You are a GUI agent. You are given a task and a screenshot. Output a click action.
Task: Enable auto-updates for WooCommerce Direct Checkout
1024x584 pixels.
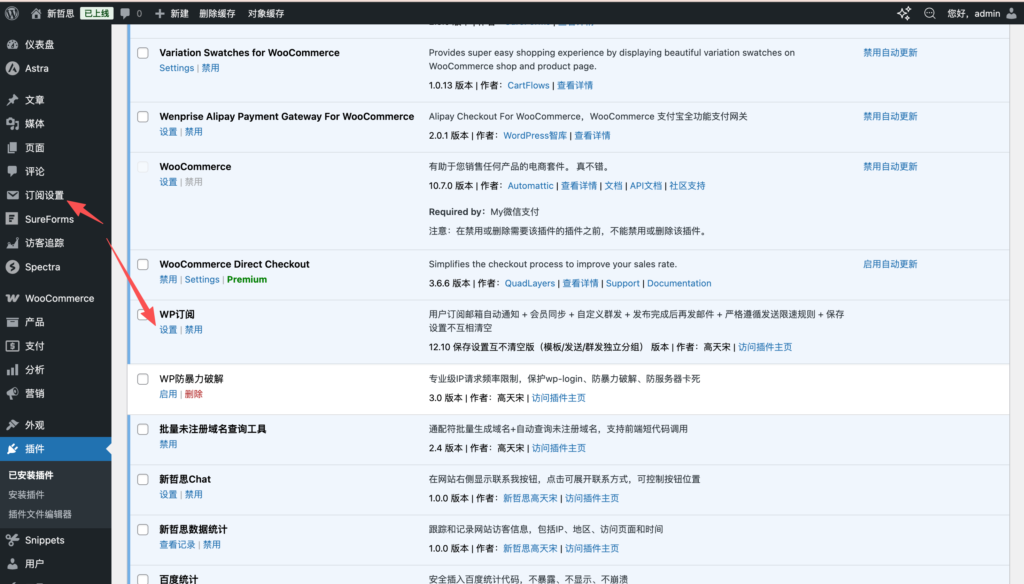(890, 264)
